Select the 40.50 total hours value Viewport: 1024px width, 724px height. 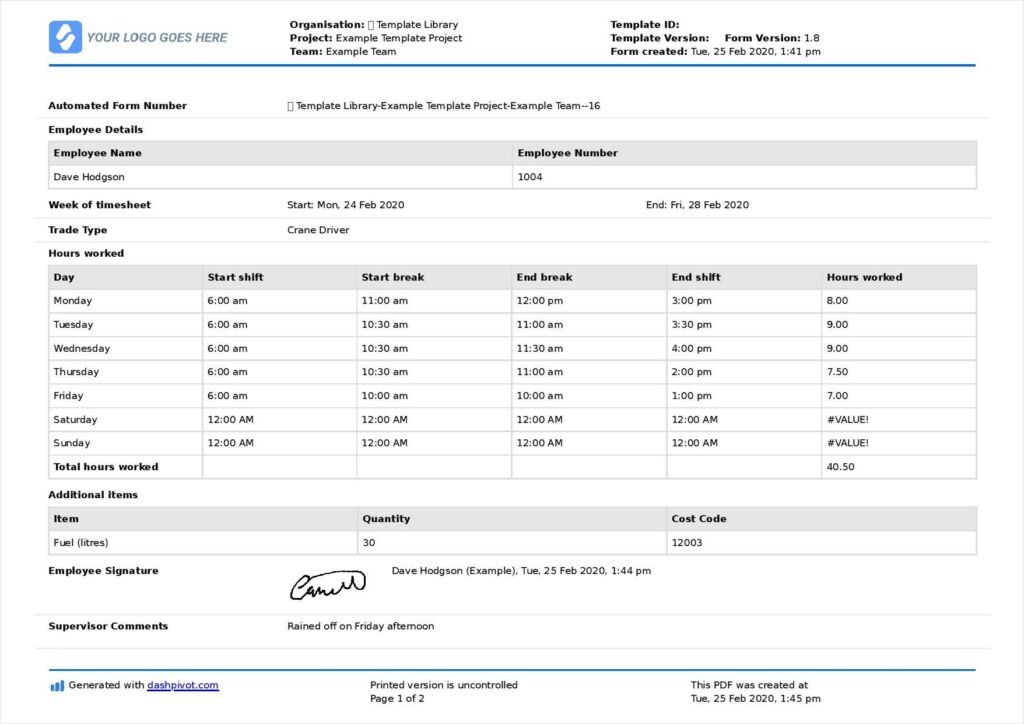[x=841, y=466]
